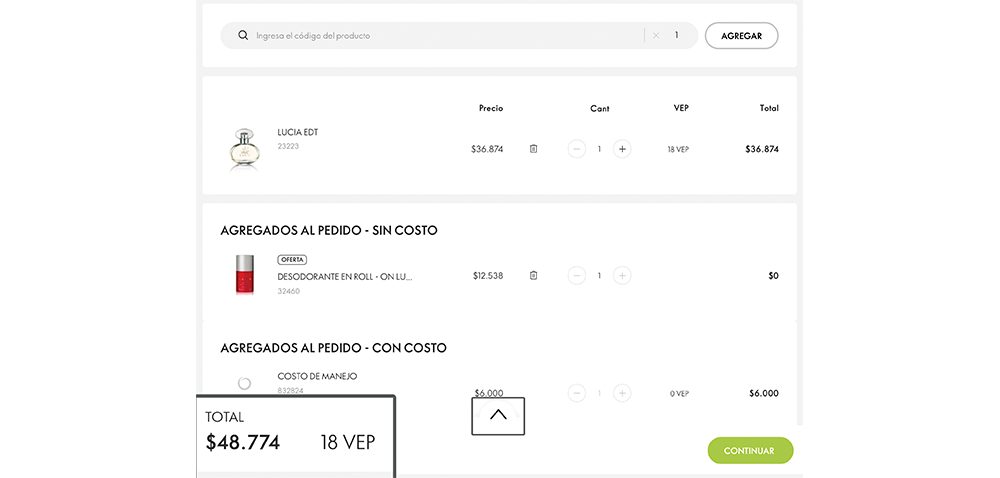Decrease Desodorante quantity with minus button
The width and height of the screenshot is (1000, 478).
pyautogui.click(x=577, y=276)
